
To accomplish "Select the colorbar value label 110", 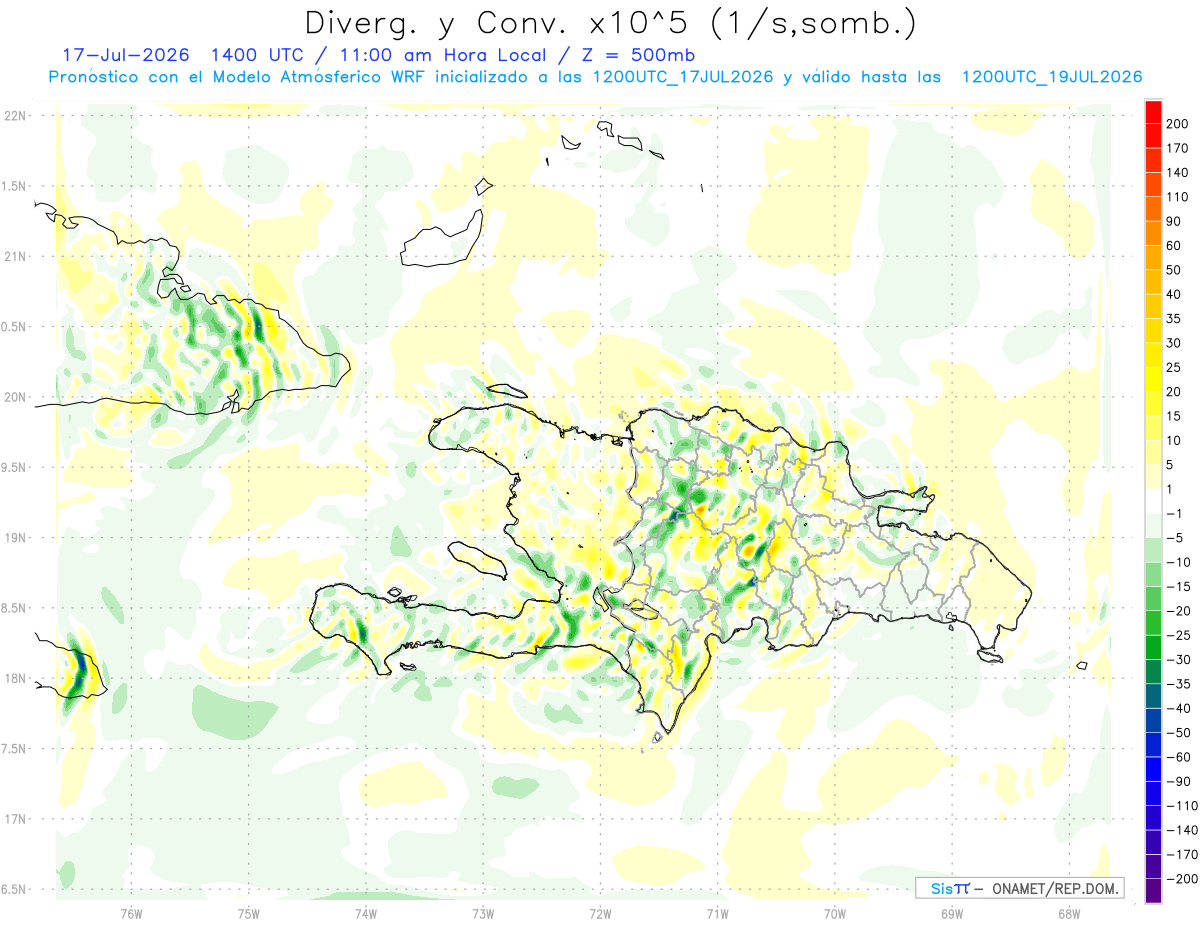I will click(x=1178, y=197).
